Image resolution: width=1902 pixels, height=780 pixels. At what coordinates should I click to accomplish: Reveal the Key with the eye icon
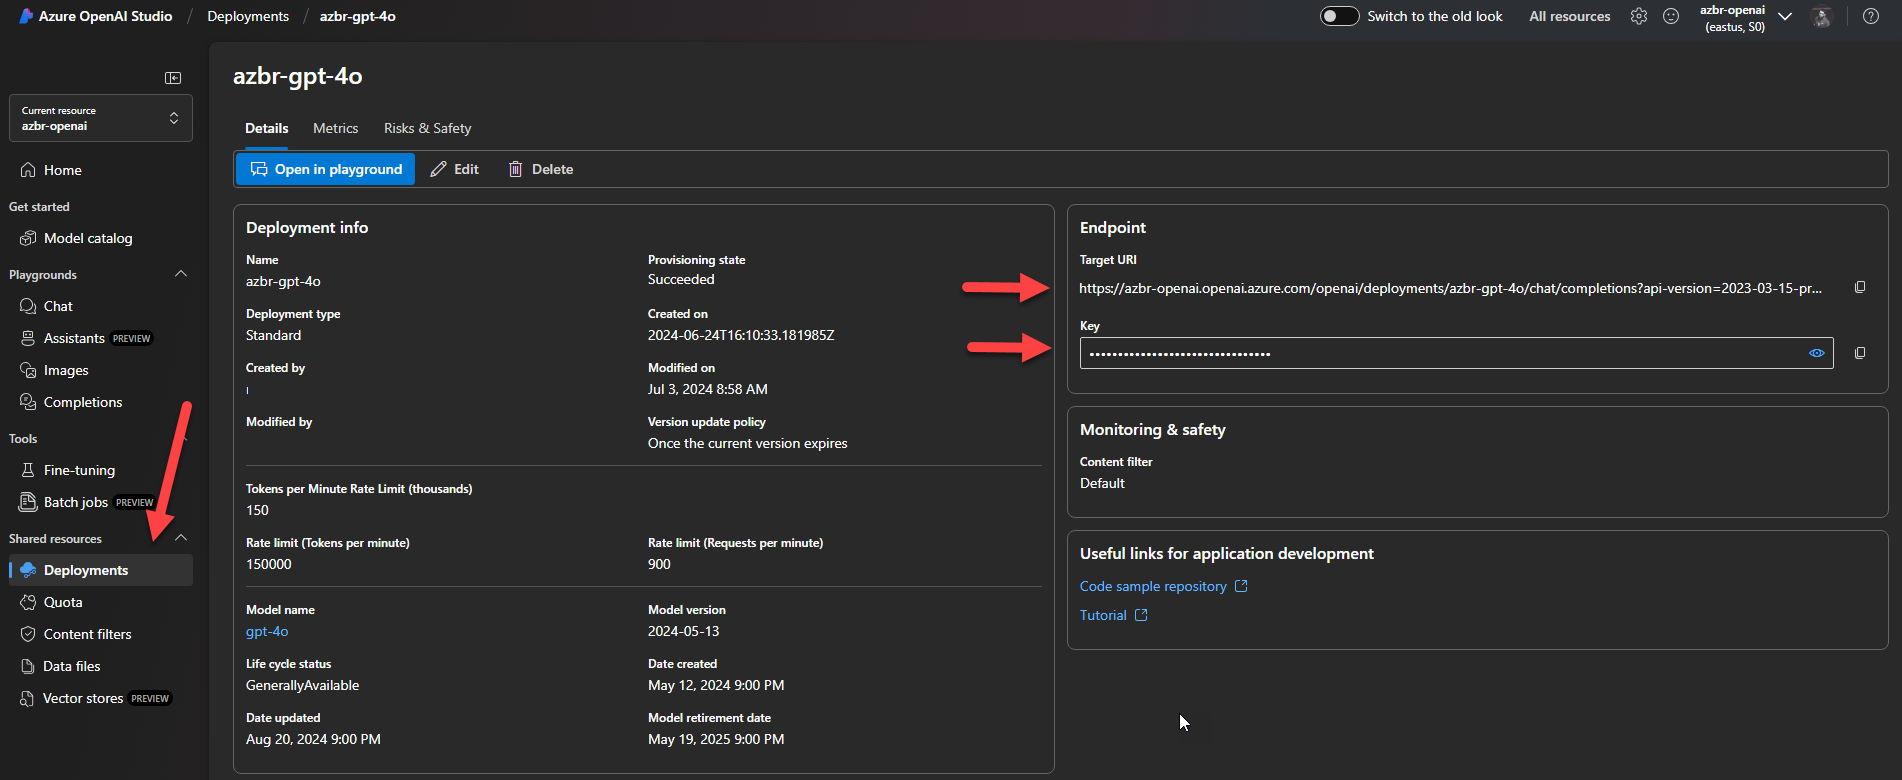(1817, 353)
